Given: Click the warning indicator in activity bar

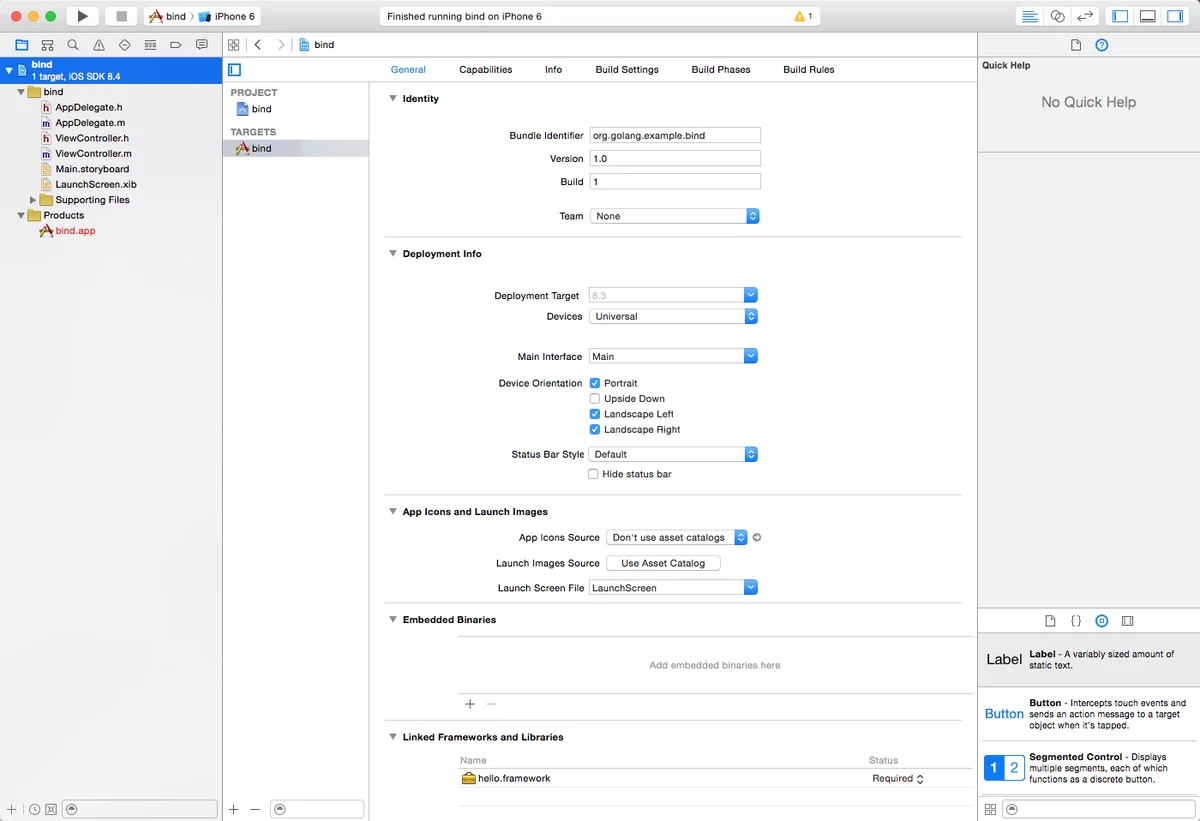Looking at the screenshot, I should click(803, 17).
